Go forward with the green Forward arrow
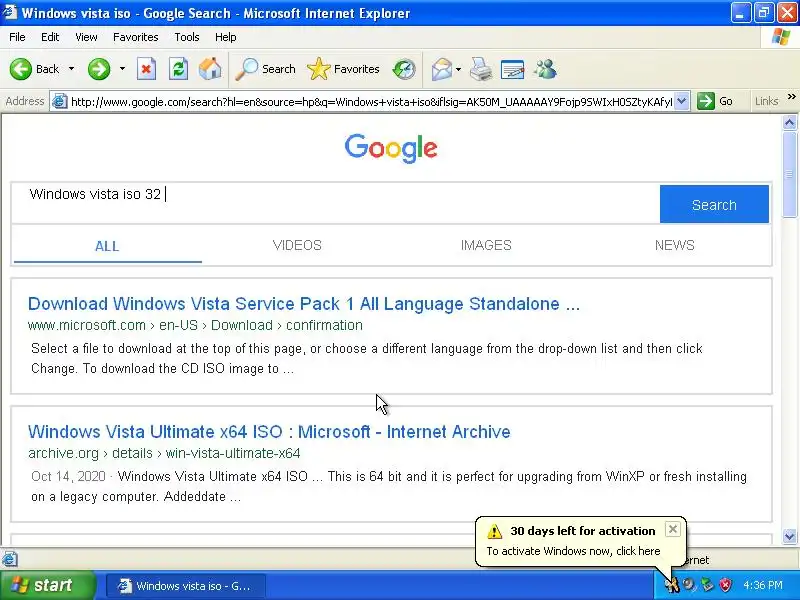Screen dimensions: 800x600 click(98, 69)
